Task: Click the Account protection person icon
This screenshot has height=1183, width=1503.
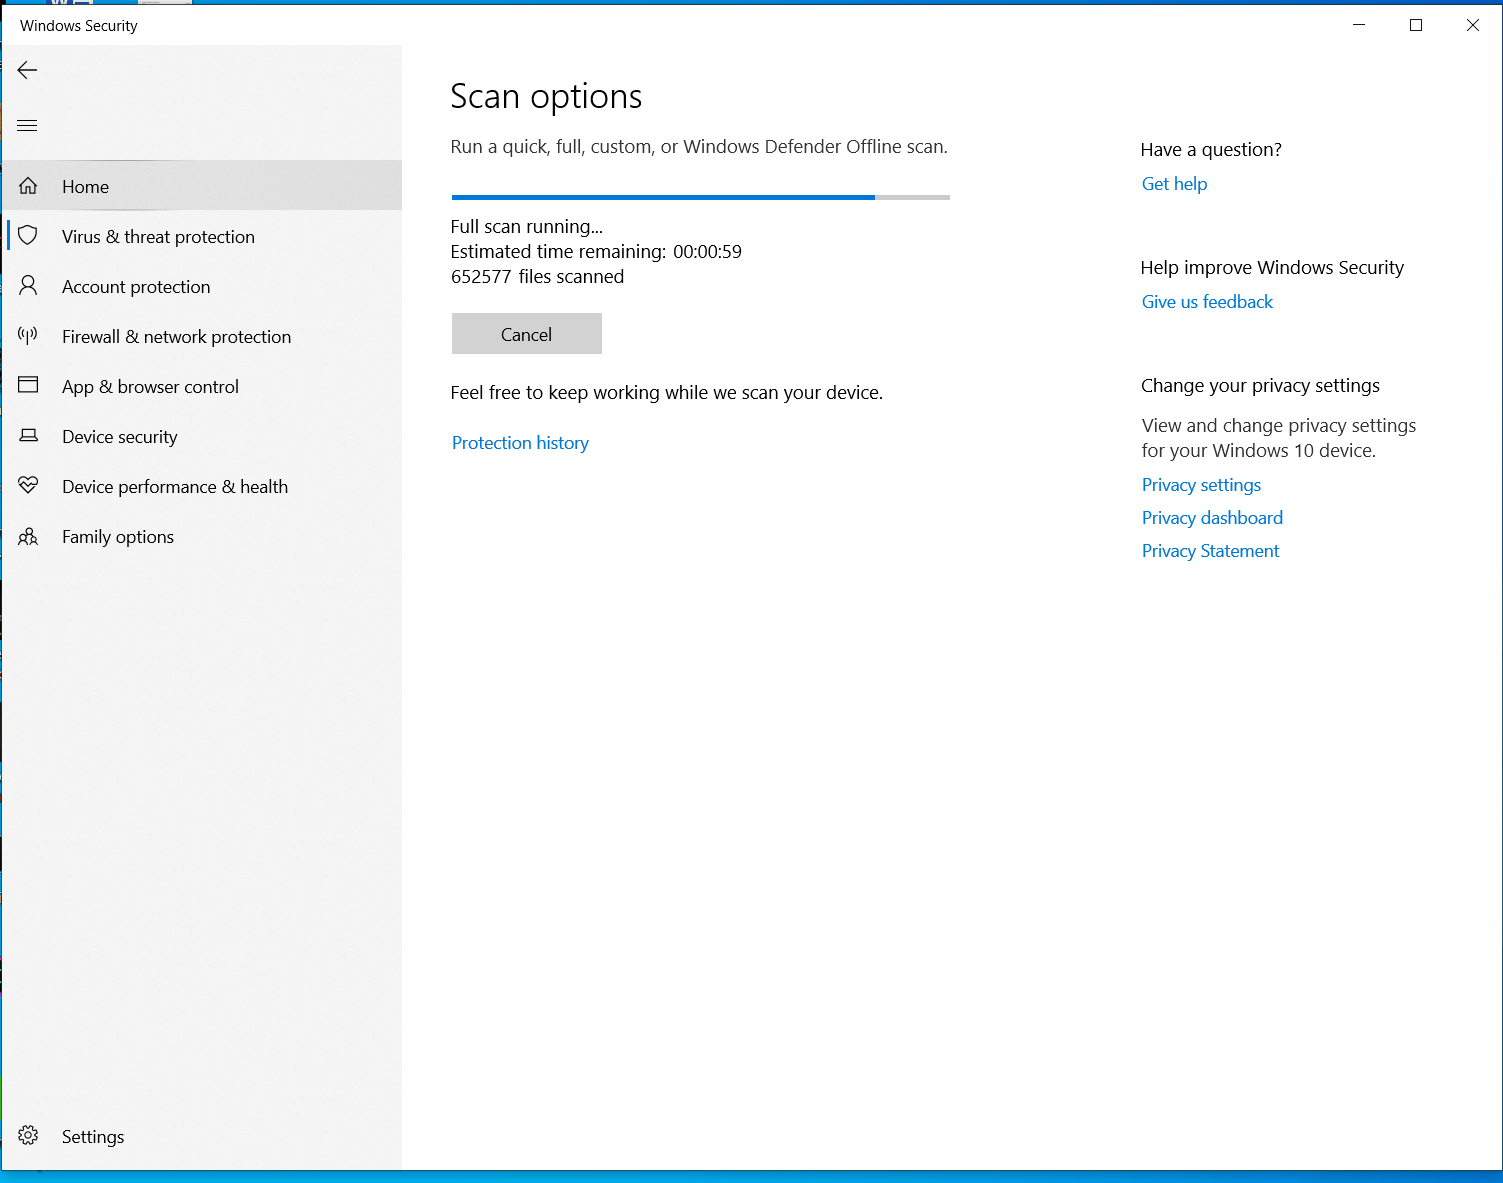Action: (28, 286)
